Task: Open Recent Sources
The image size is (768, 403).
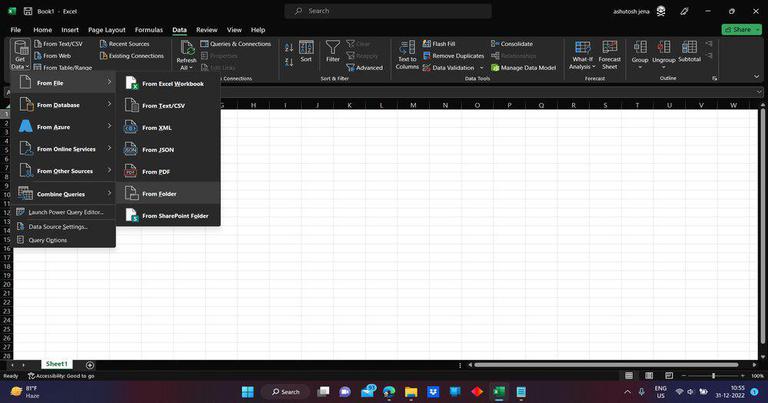Action: point(124,44)
